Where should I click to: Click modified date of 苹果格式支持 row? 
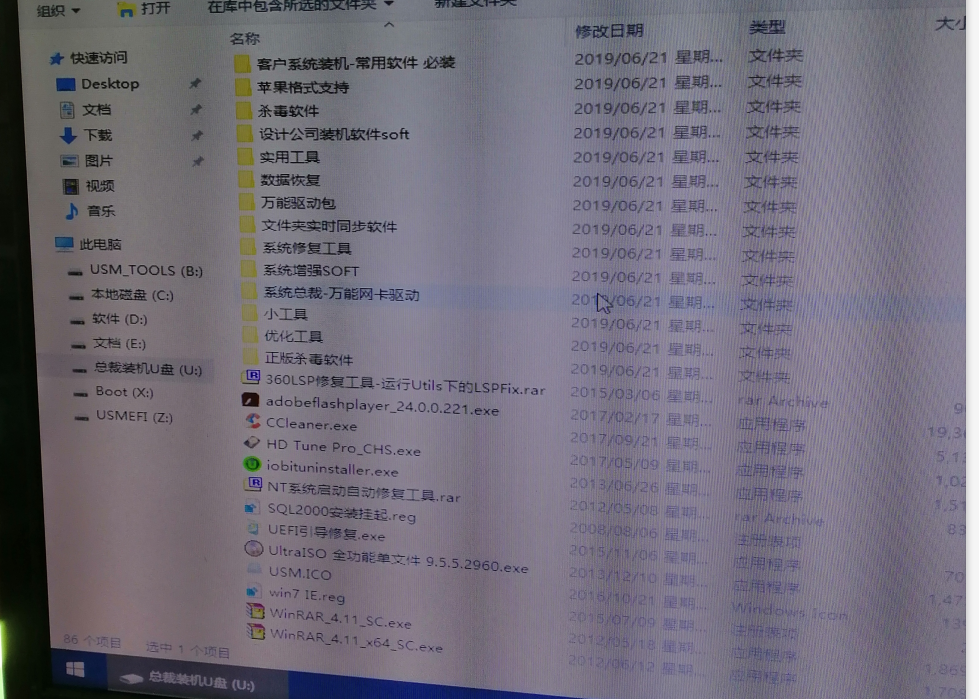pyautogui.click(x=647, y=83)
